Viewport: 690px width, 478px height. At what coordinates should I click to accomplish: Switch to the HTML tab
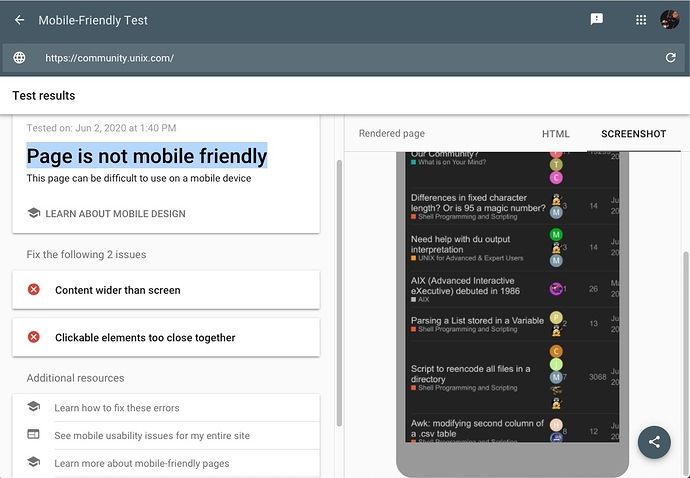tap(555, 134)
